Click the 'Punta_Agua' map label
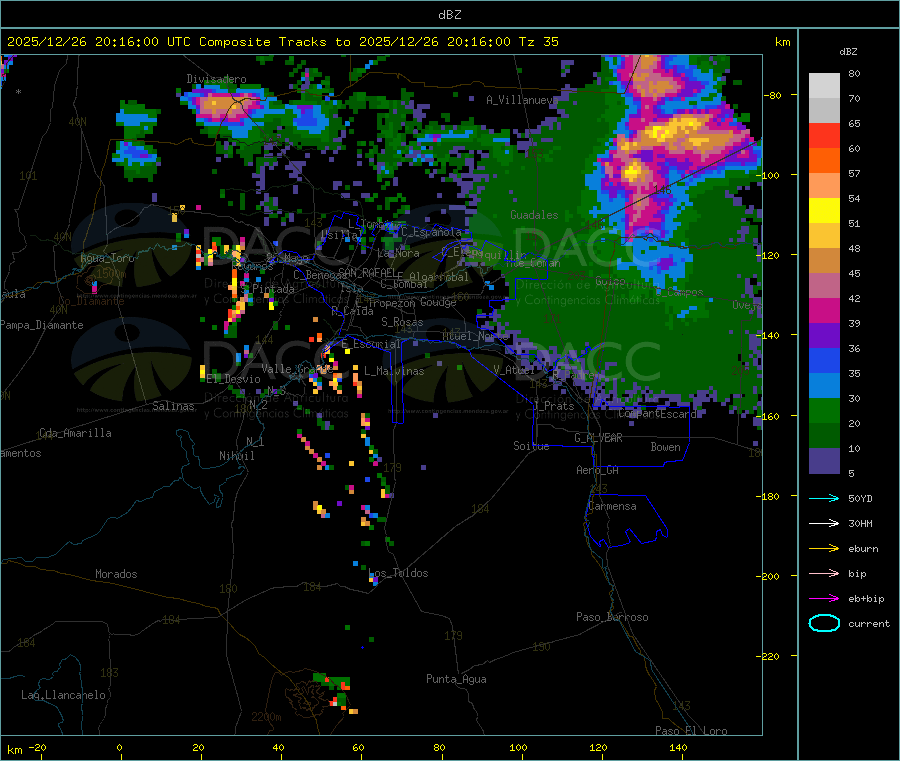The width and height of the screenshot is (900, 761). pyautogui.click(x=456, y=679)
